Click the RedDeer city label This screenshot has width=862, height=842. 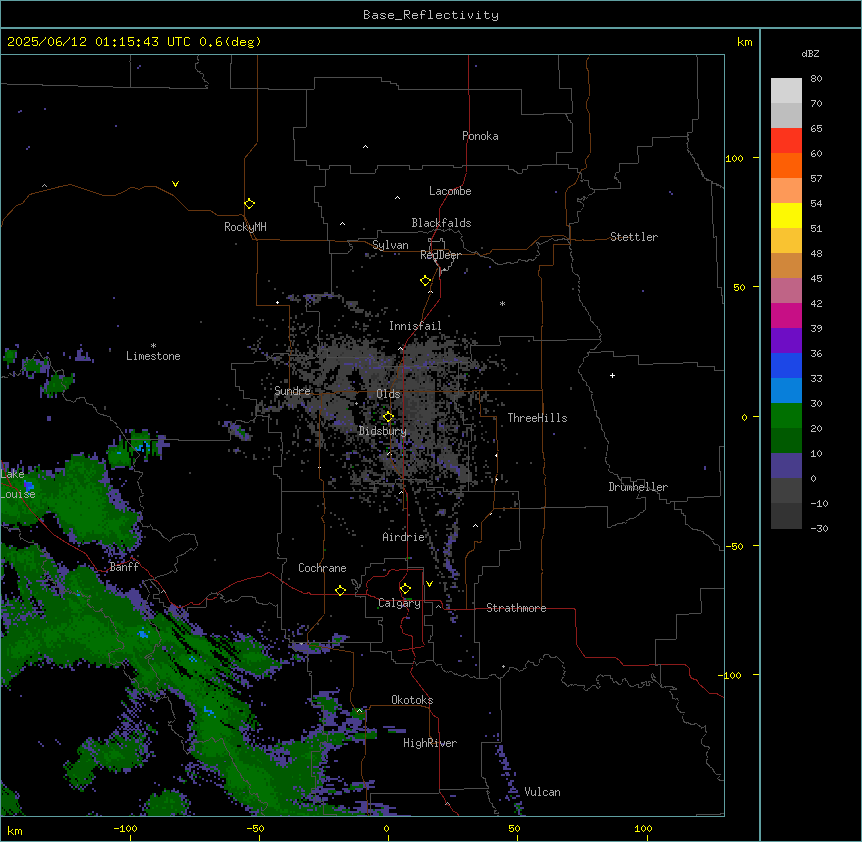pos(440,255)
